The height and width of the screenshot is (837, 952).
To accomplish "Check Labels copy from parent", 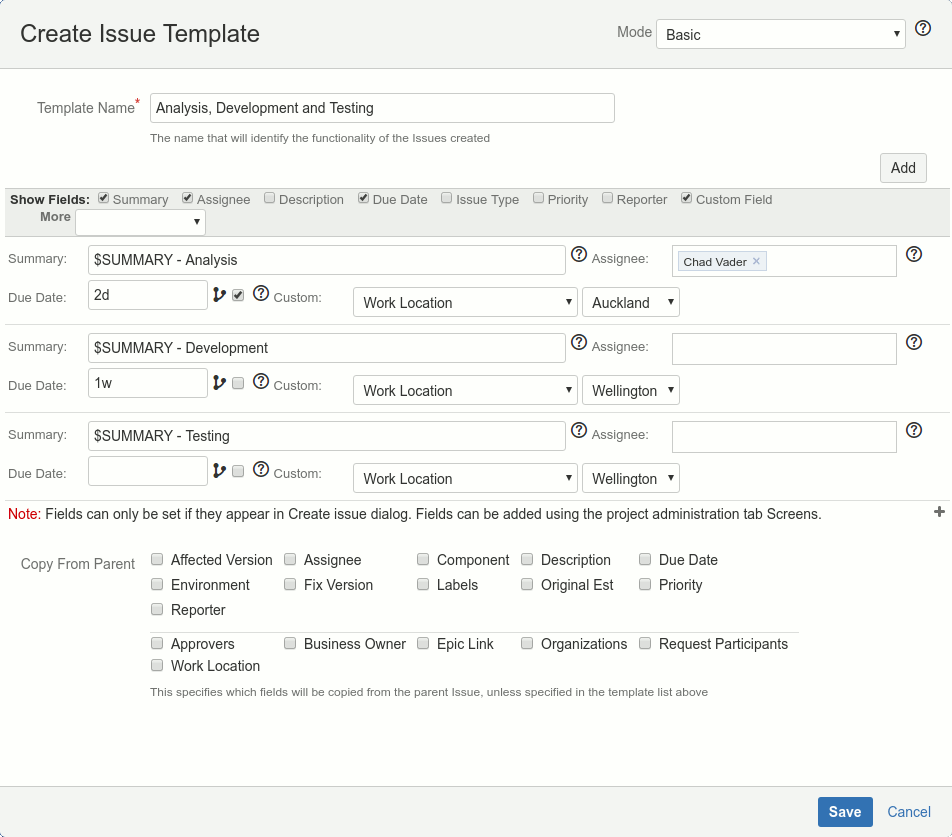I will point(423,584).
